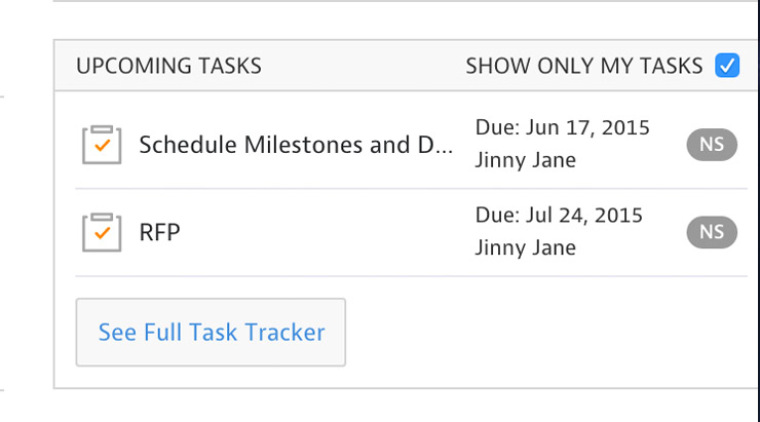
Task: Click the Schedule Milestones task clipboard icon
Action: (x=102, y=144)
